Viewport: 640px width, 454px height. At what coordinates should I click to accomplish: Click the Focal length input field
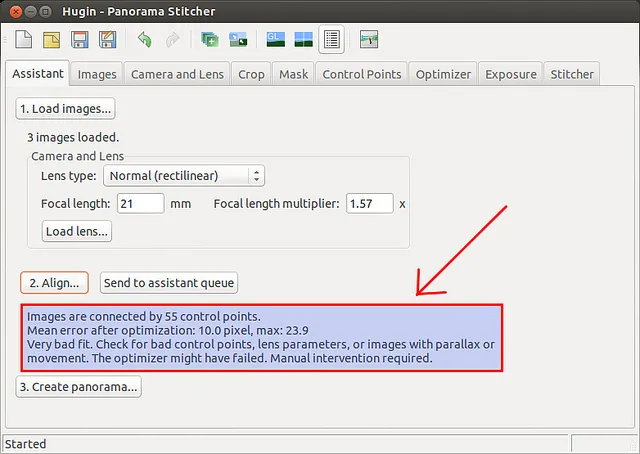pos(140,204)
